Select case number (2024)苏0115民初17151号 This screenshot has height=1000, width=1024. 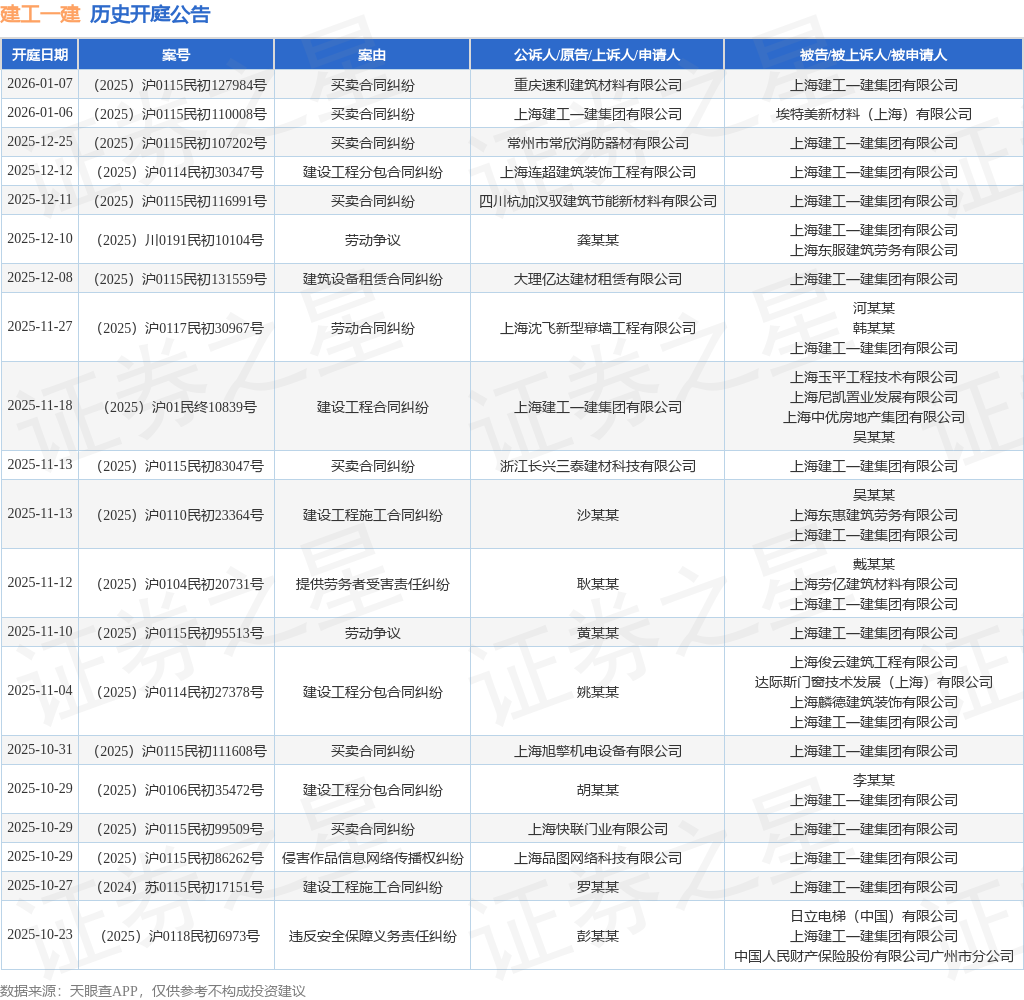pos(180,887)
